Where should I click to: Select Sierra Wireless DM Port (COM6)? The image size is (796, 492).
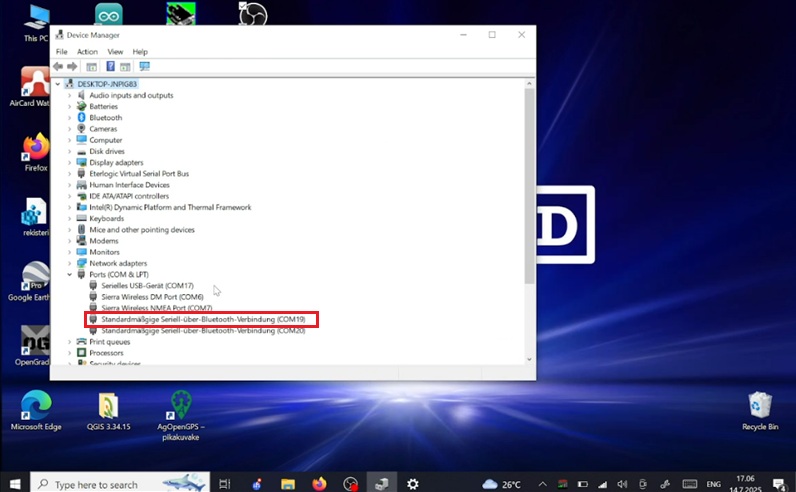click(152, 297)
